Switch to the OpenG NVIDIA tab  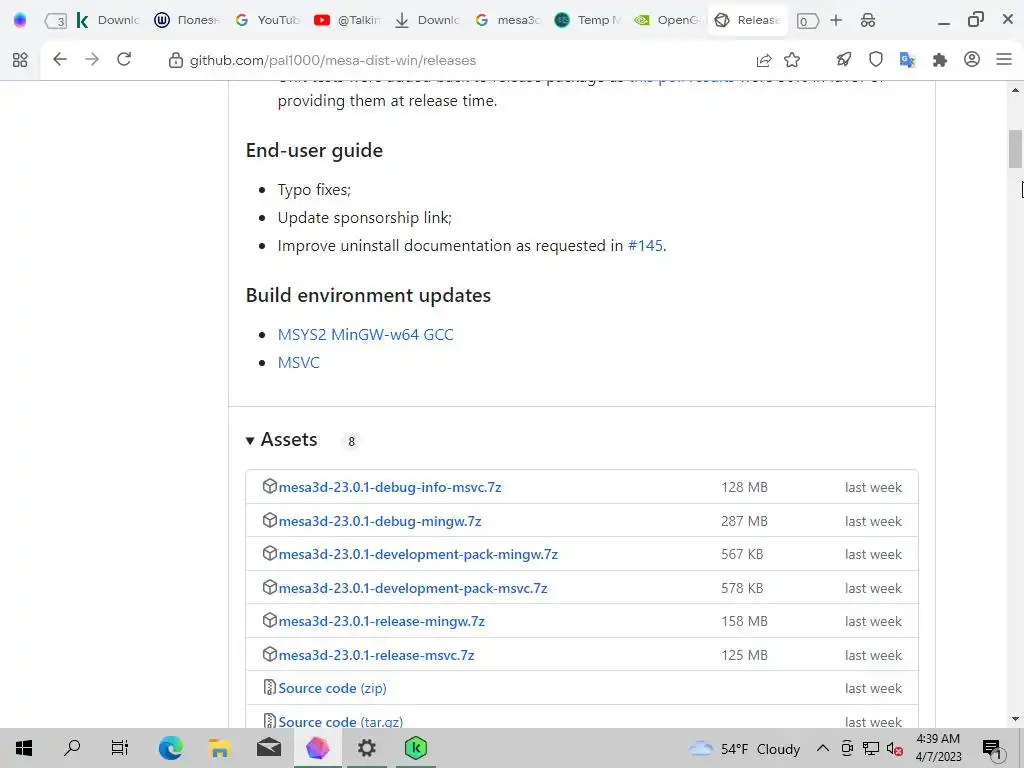[668, 20]
